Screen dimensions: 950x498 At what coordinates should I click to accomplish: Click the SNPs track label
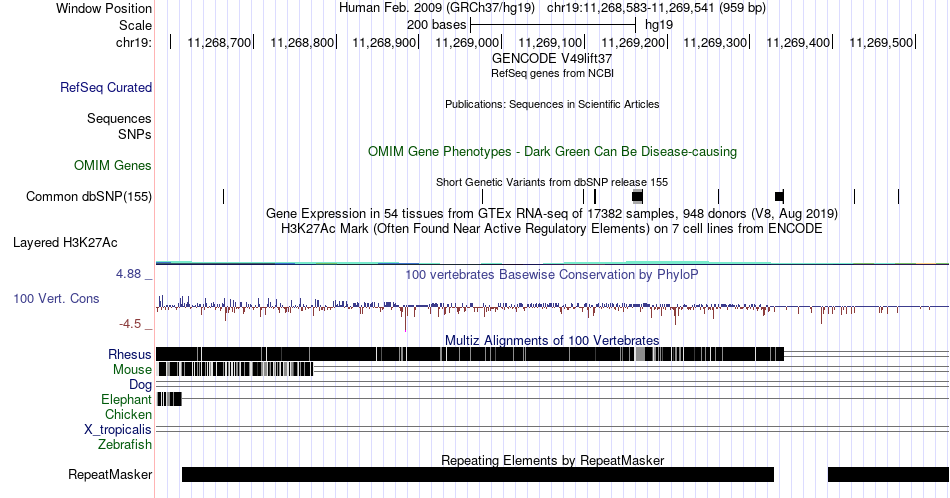click(135, 134)
